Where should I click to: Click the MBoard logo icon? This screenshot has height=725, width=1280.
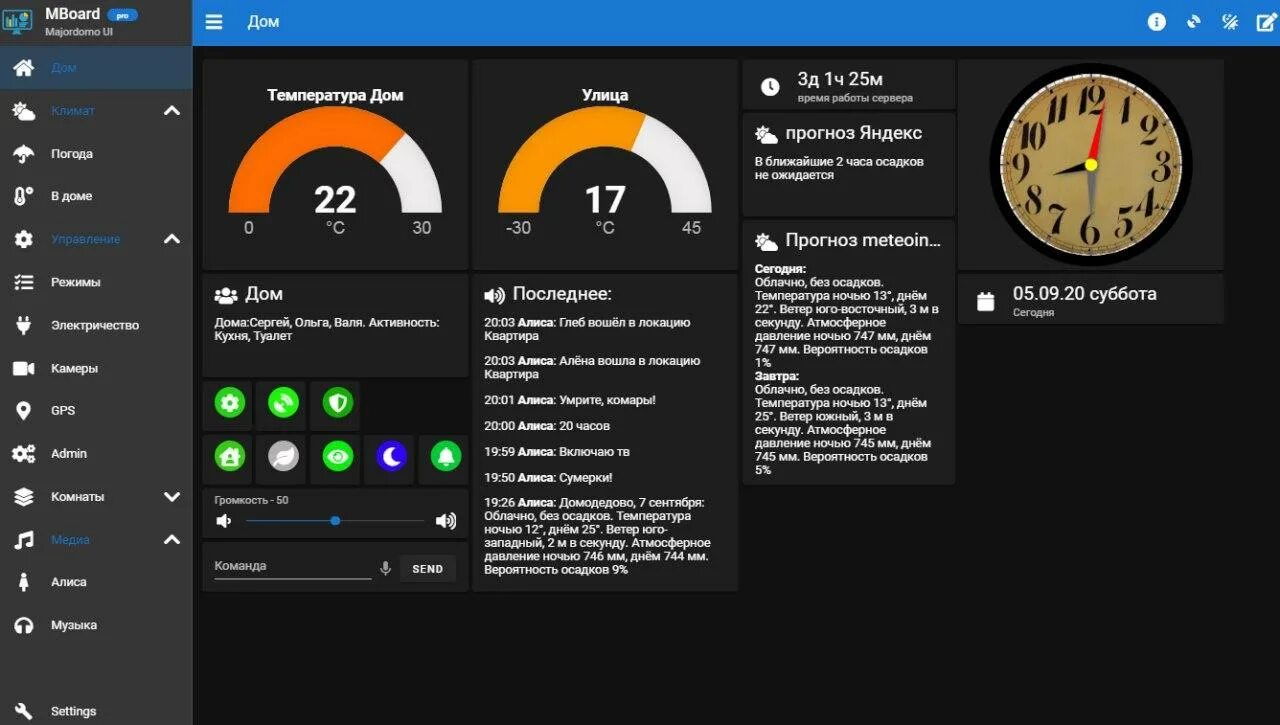click(19, 22)
